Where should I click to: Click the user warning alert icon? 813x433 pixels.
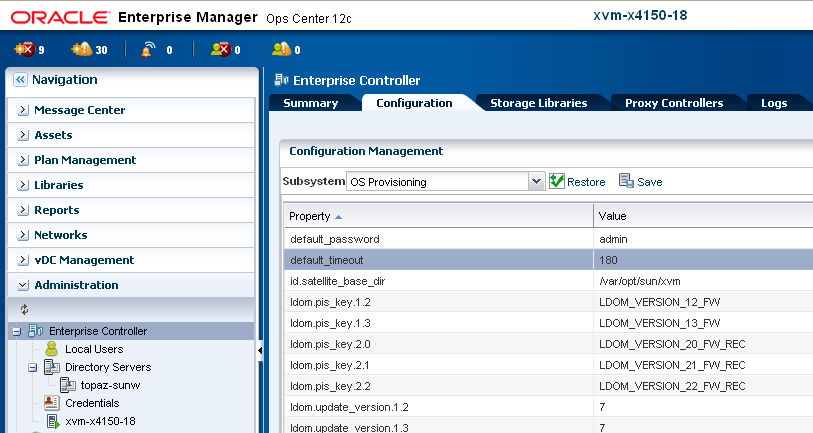281,49
